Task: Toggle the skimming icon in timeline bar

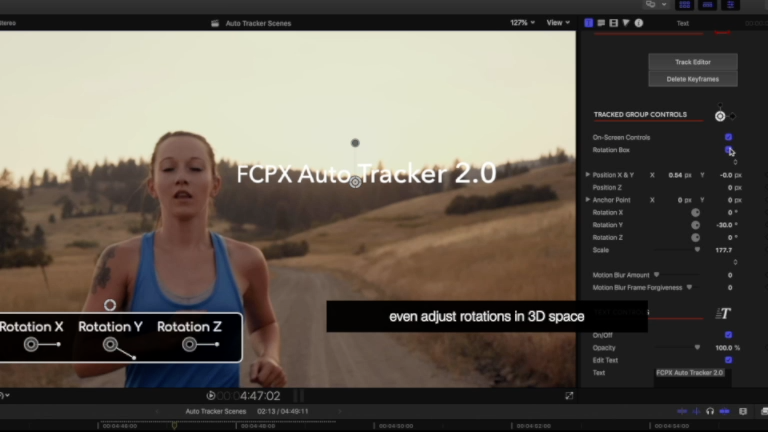Action: 682,411
